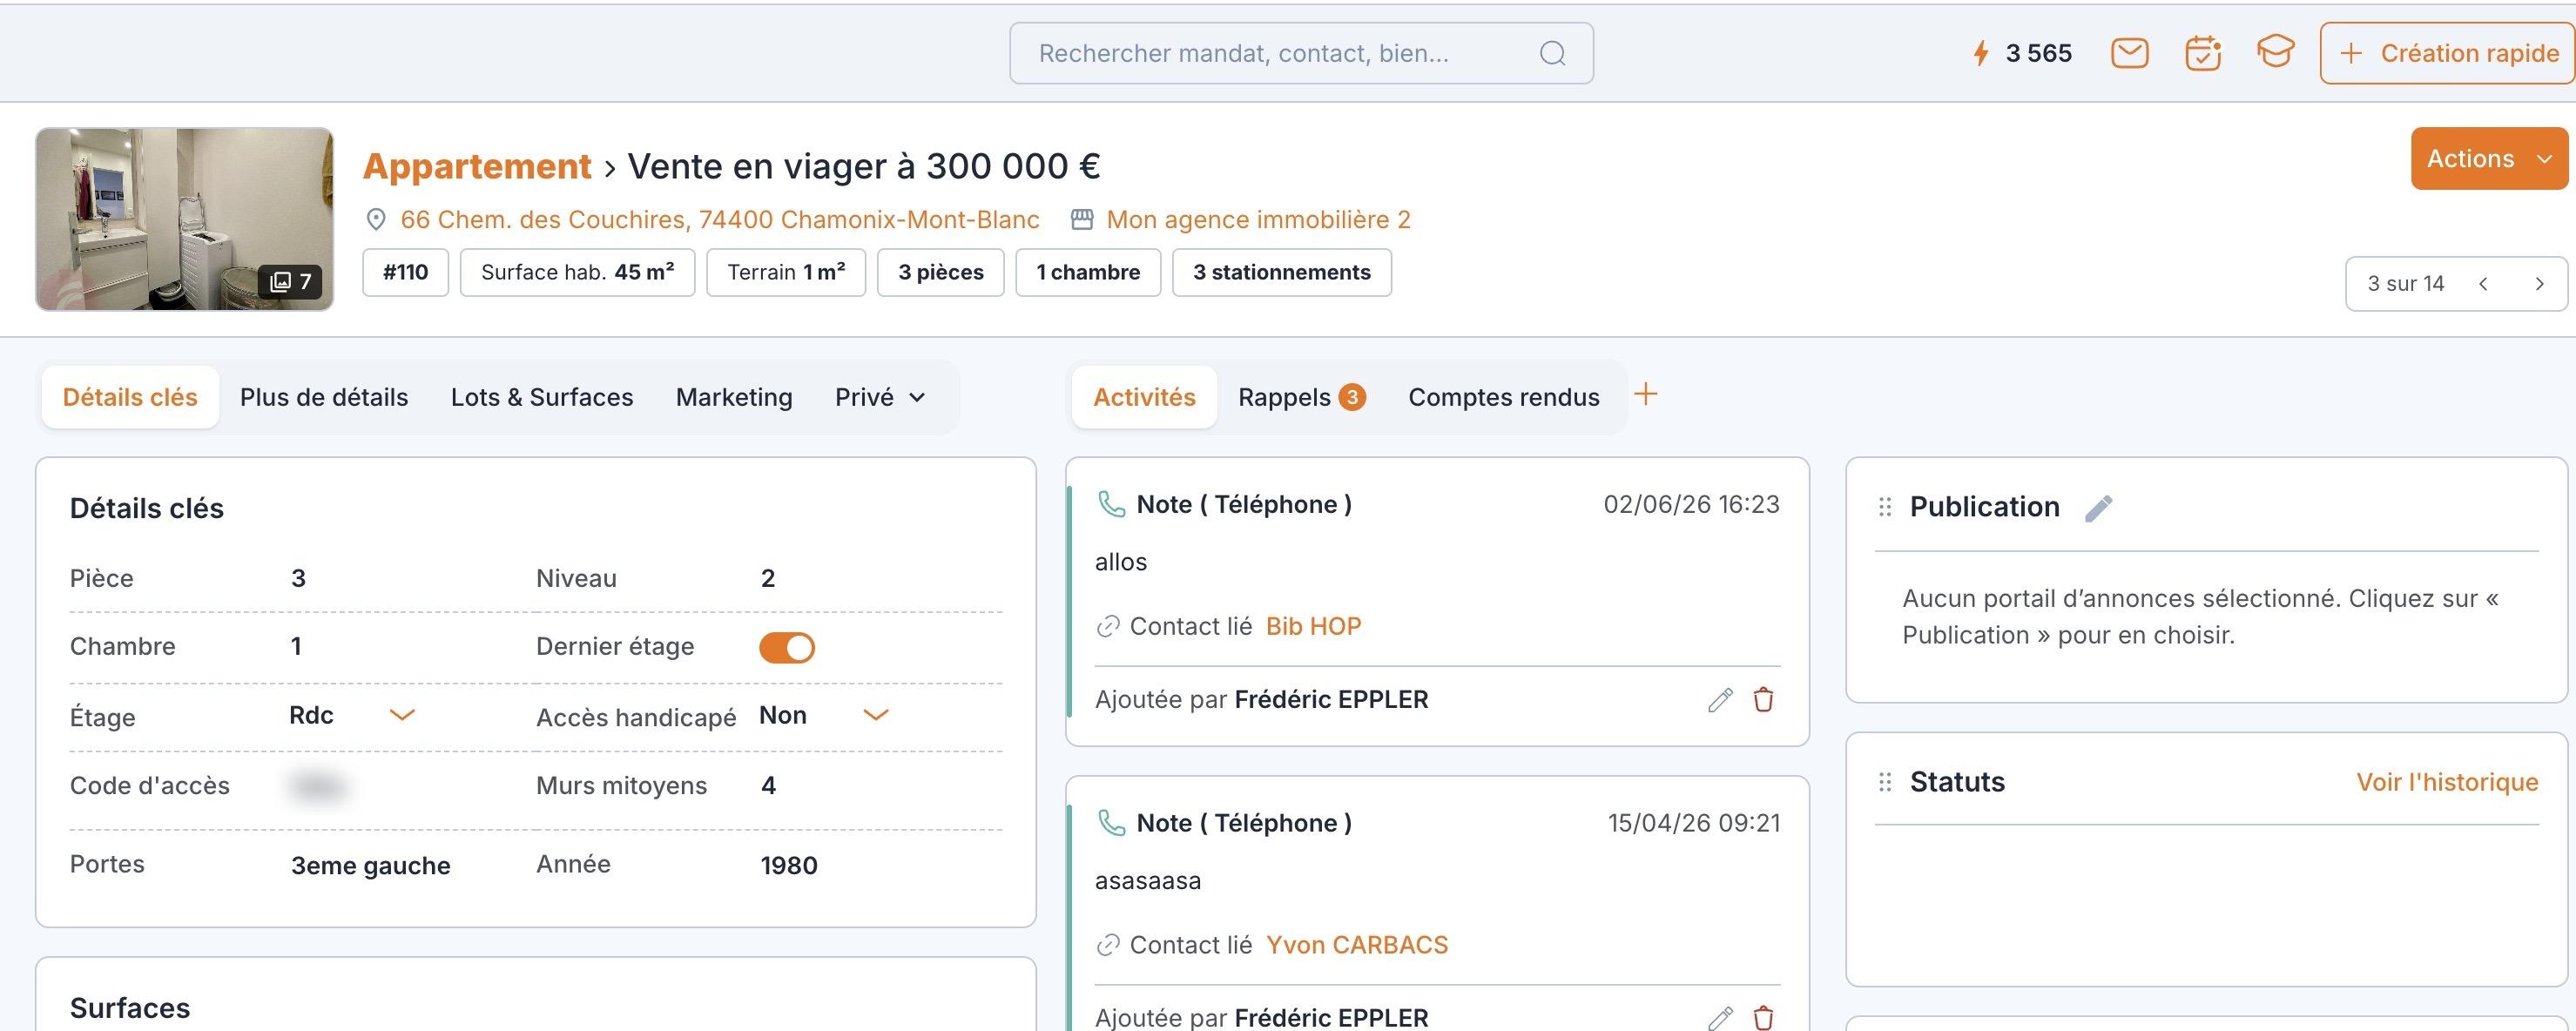Screen dimensions: 2576x1031
Task: Click the Année value 1980
Action: tap(789, 865)
